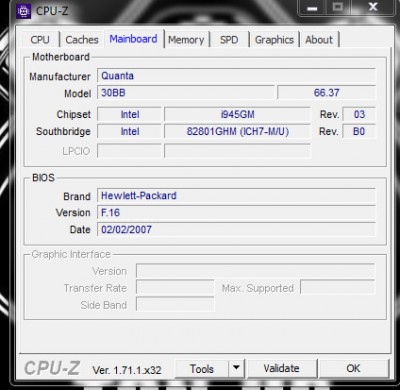Screen dimensions: 400x390
Task: Click the Manufacturer field showing Quanta
Action: (x=236, y=76)
